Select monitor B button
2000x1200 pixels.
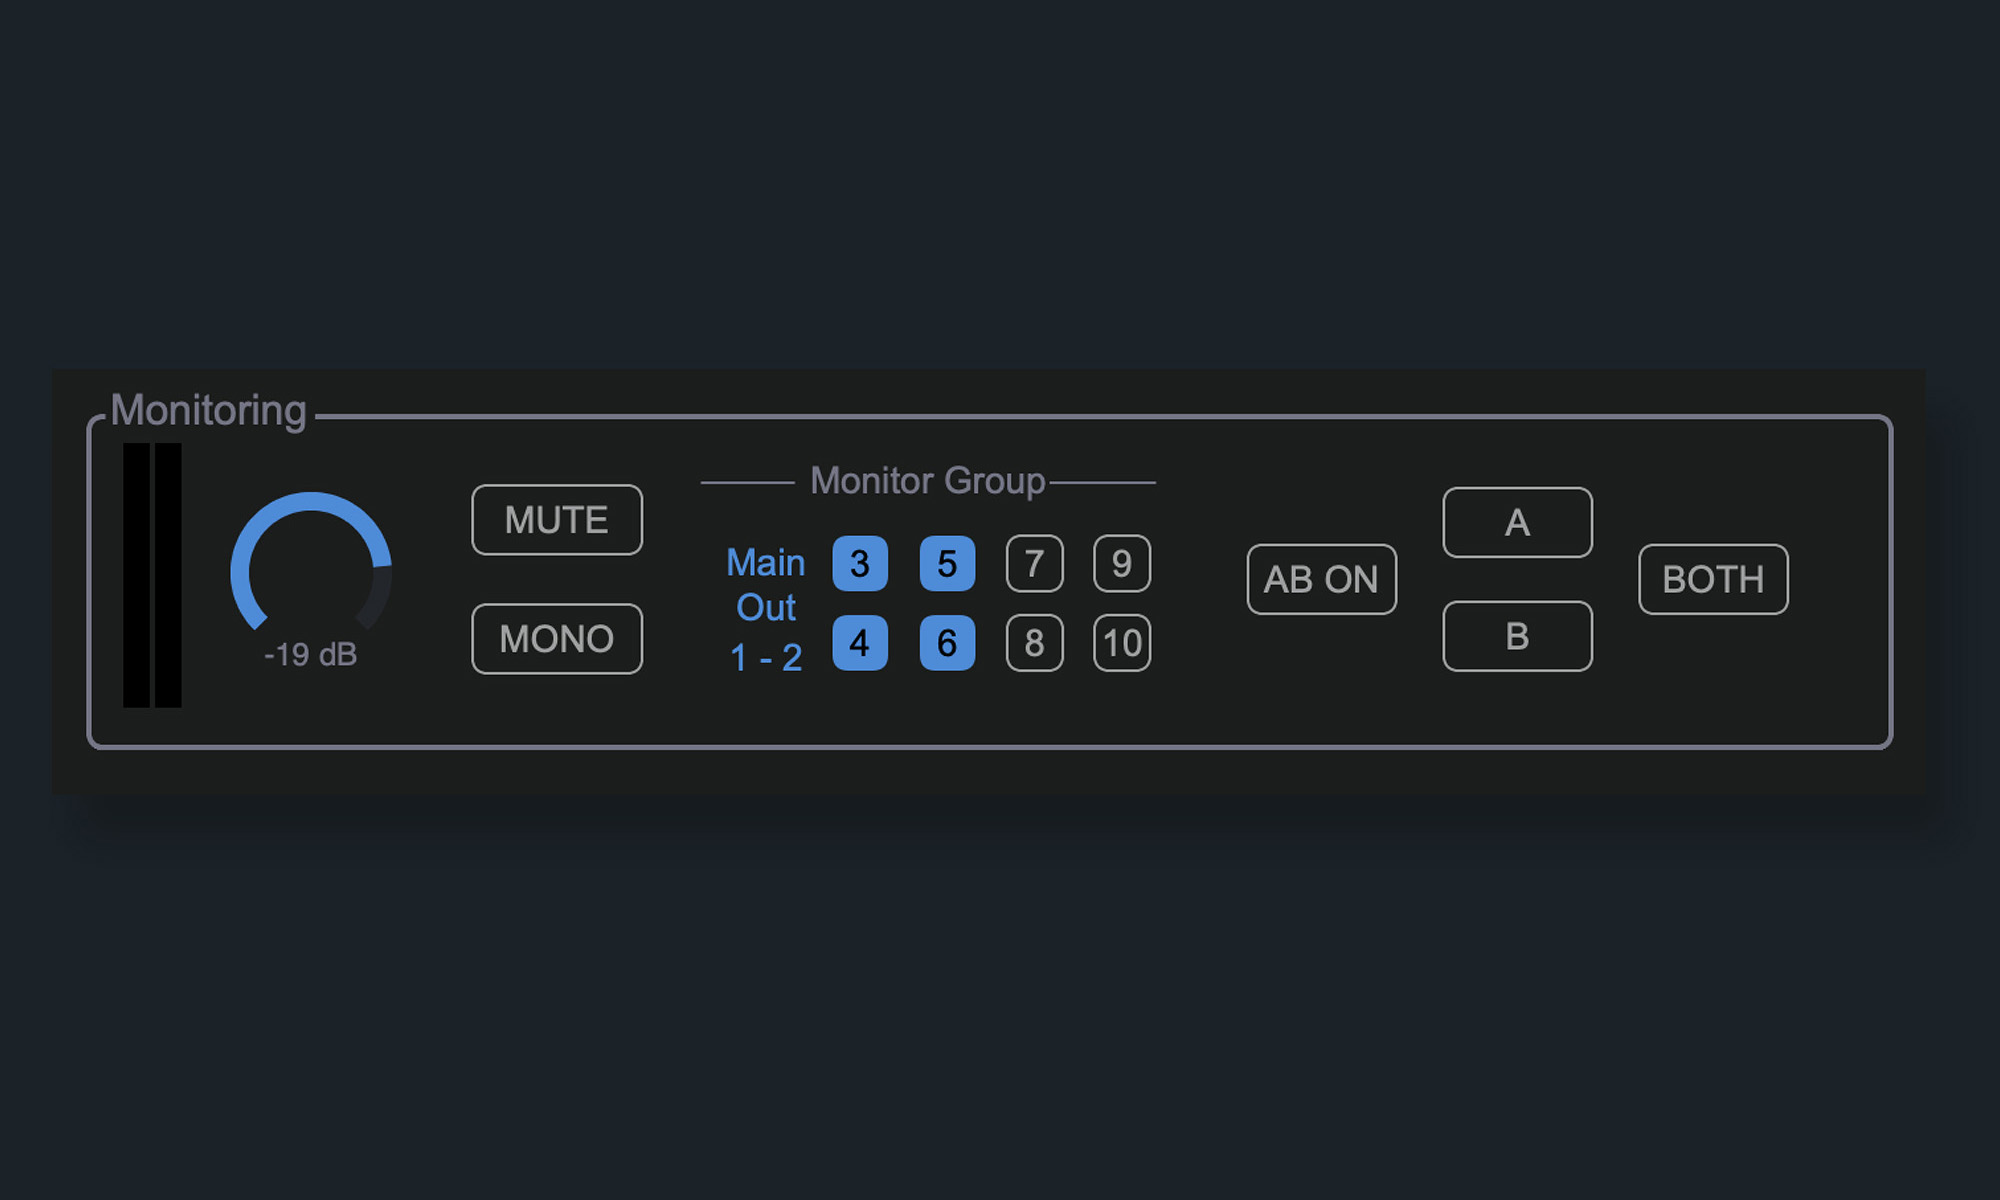(1517, 636)
